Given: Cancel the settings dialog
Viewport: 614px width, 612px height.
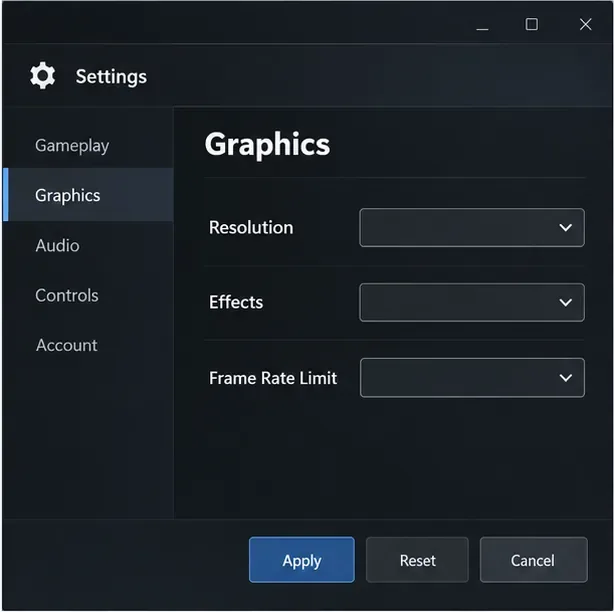Looking at the screenshot, I should 533,560.
